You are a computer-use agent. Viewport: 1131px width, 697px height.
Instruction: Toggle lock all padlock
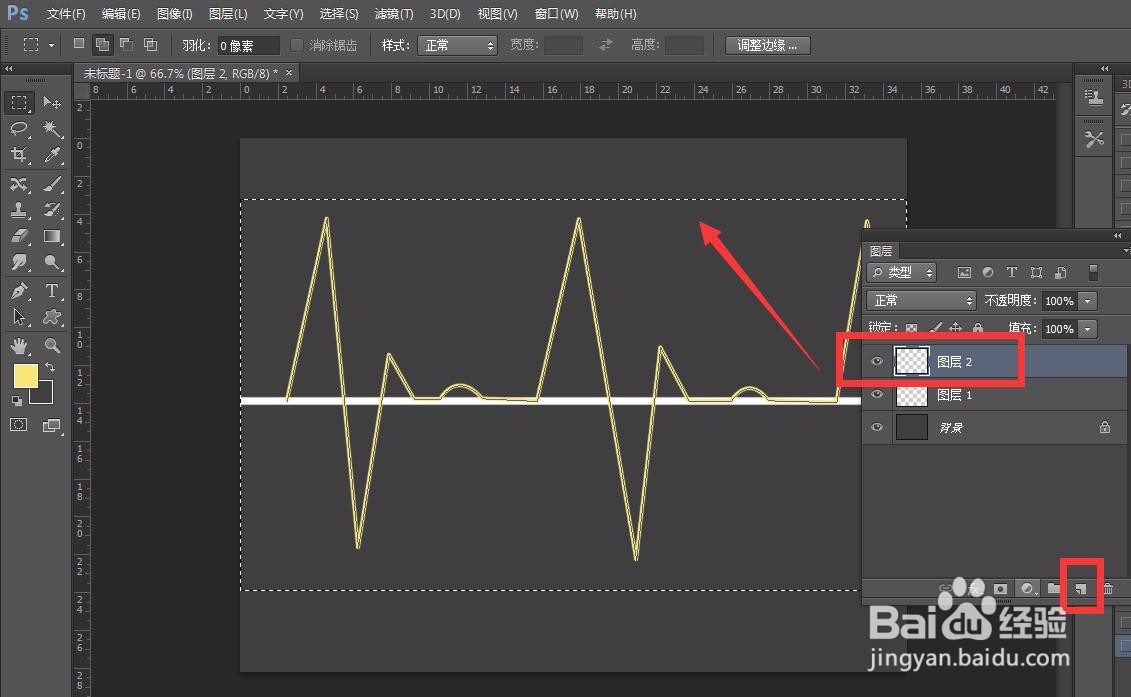pyautogui.click(x=977, y=328)
